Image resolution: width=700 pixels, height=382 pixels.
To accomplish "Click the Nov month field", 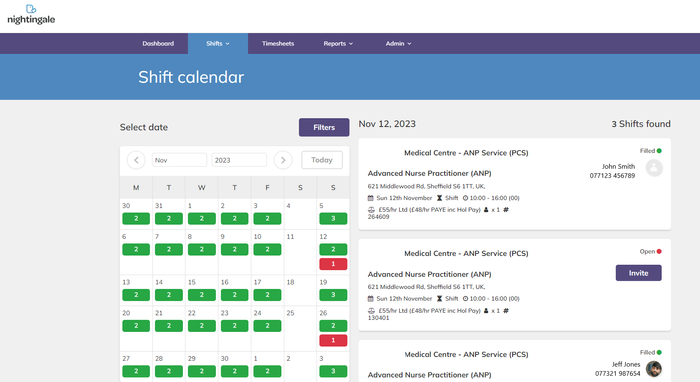I will click(x=179, y=160).
